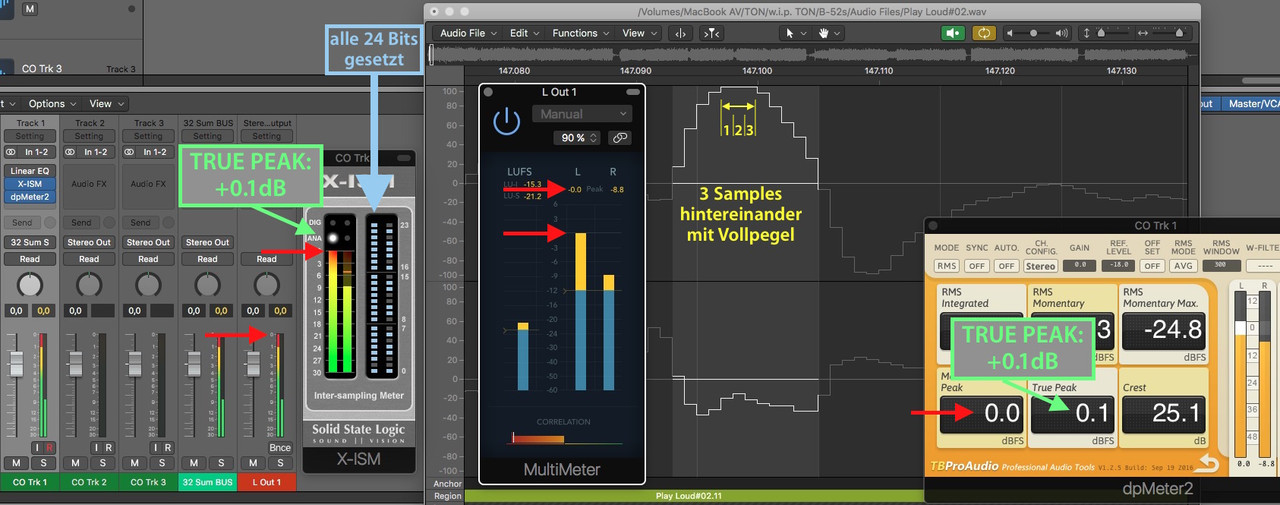Open the Edit menu in file editor
Viewport: 1280px width, 505px height.
pos(524,33)
